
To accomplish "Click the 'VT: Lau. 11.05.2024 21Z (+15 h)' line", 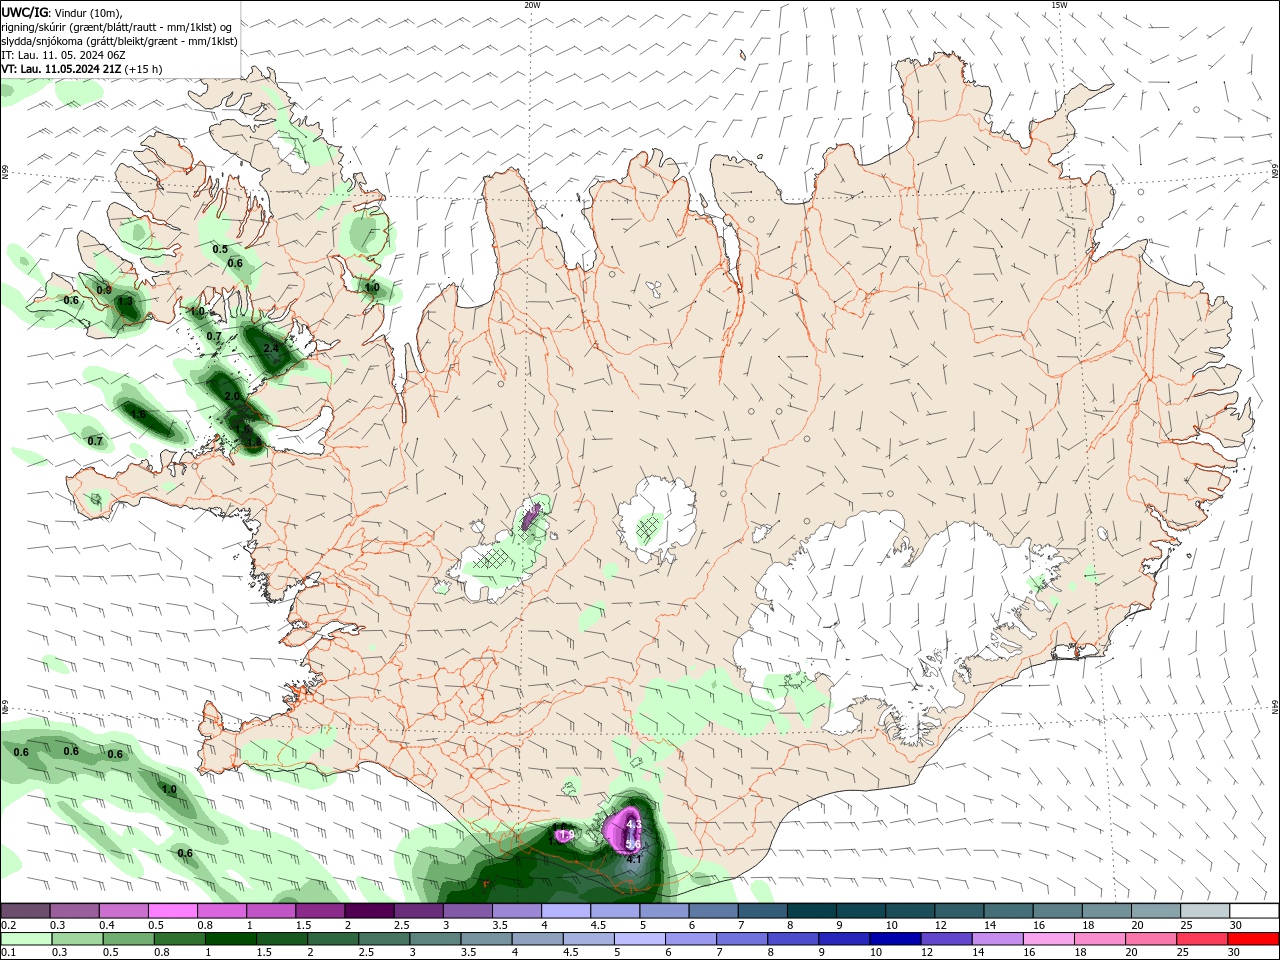I will point(82,69).
